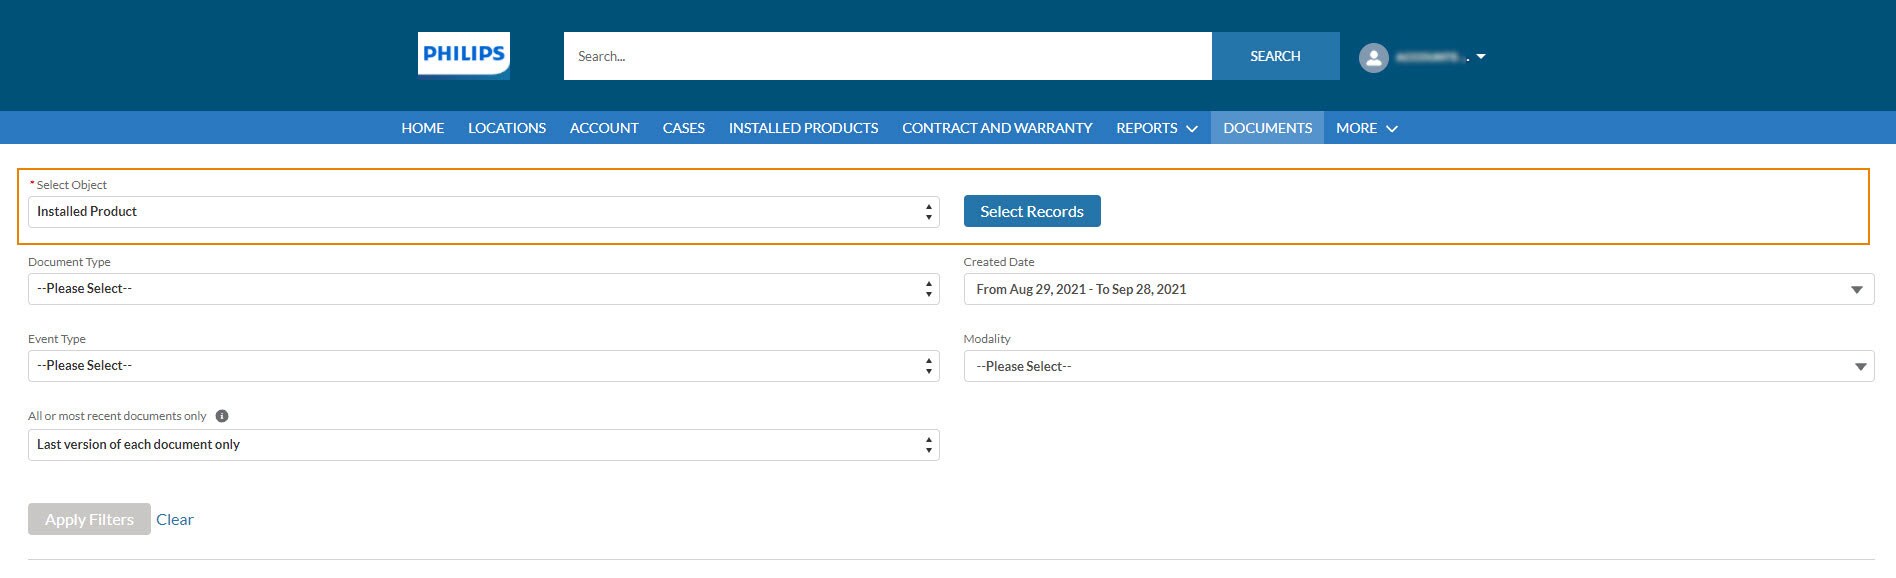Go to the HOME menu item
The image size is (1896, 578).
click(x=422, y=128)
